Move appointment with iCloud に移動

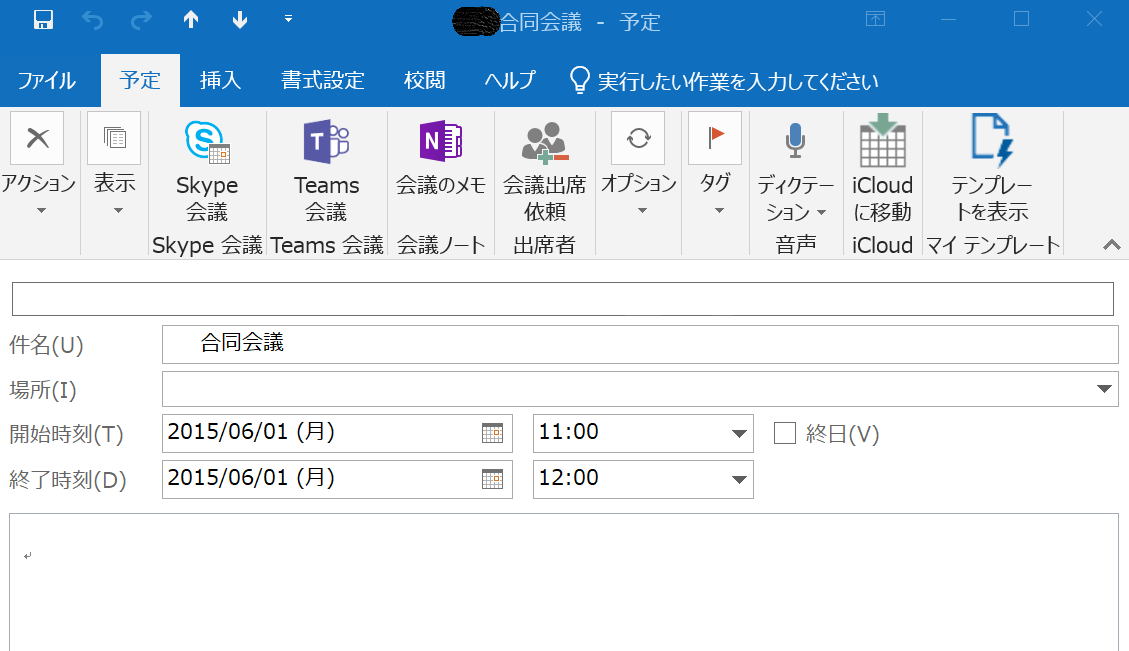pyautogui.click(x=882, y=170)
